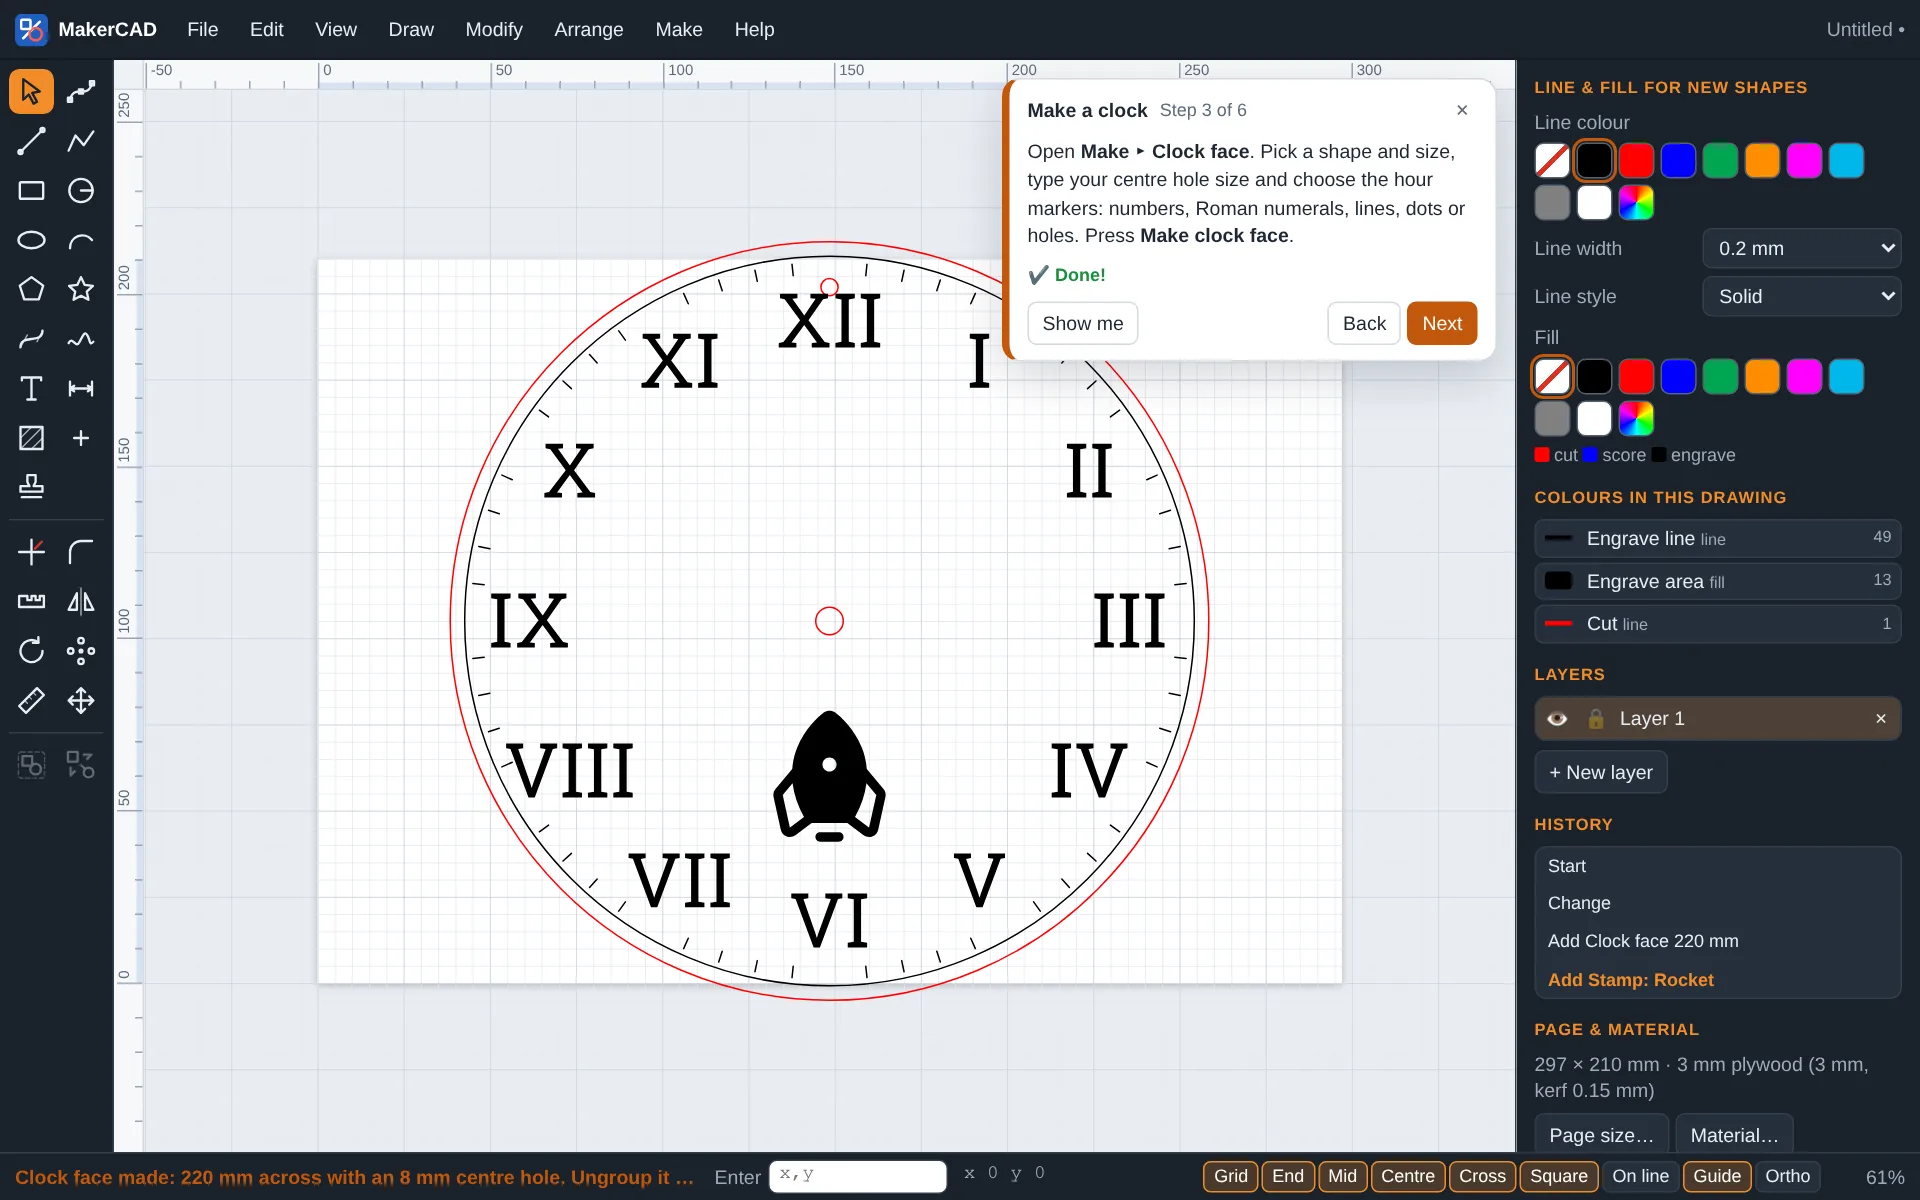Open the Draw menu
The height and width of the screenshot is (1200, 1920).
point(411,29)
